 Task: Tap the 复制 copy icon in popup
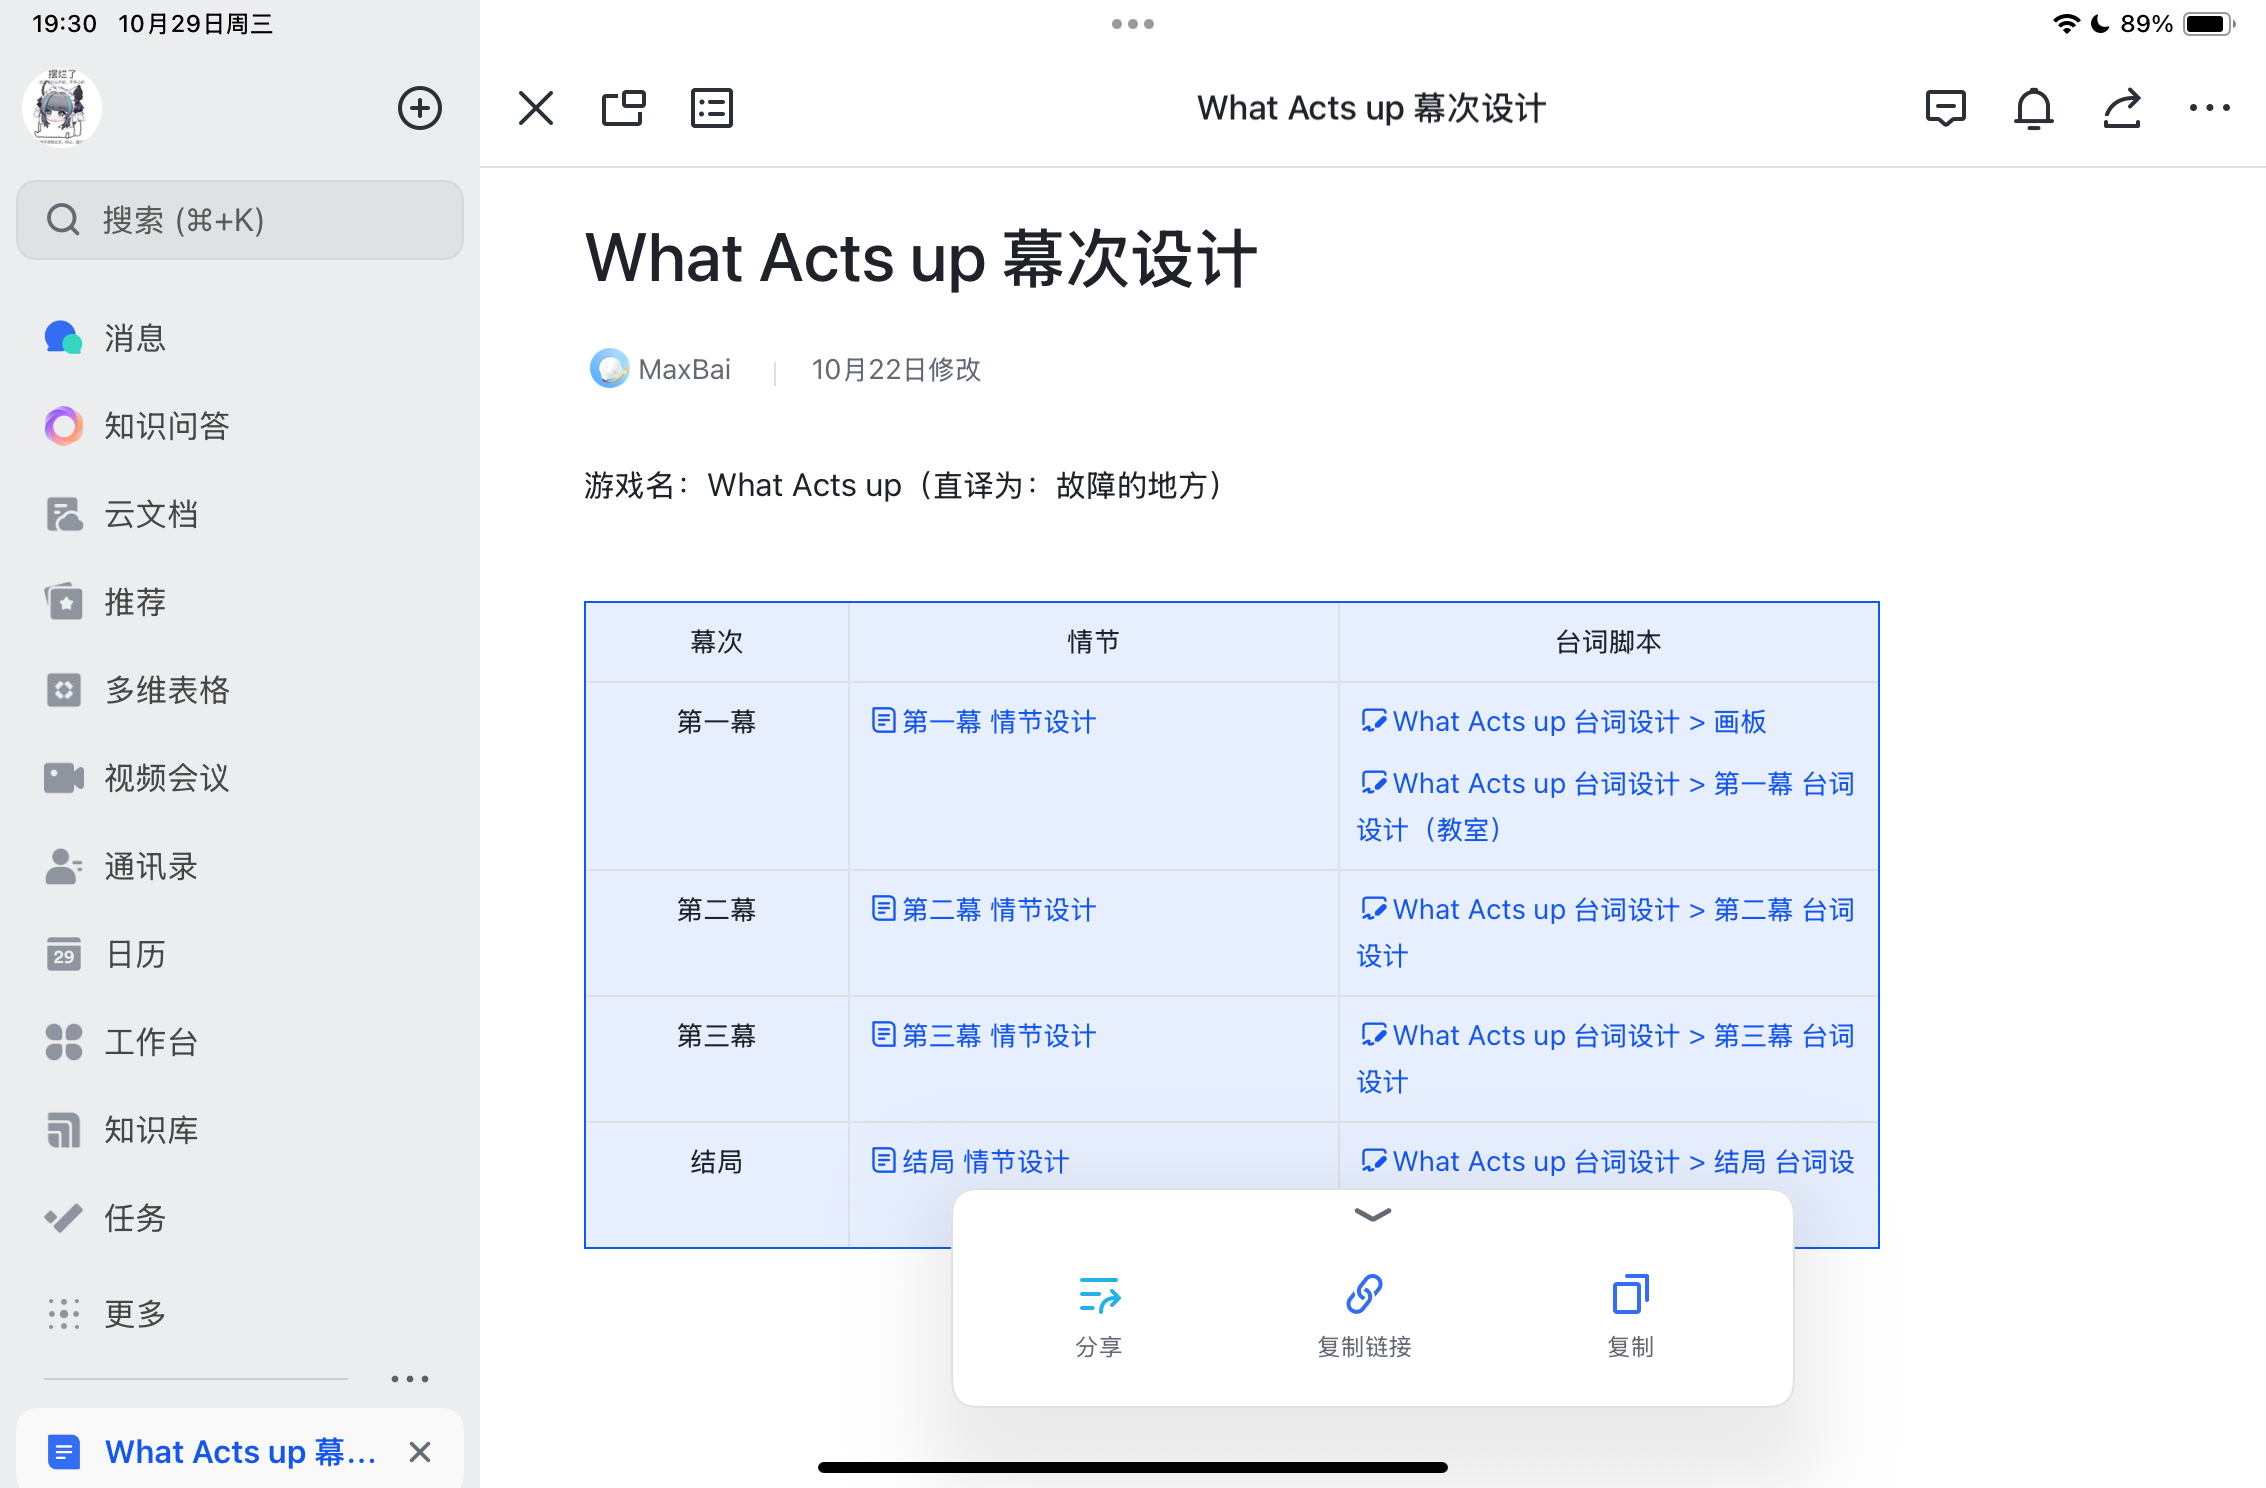[x=1630, y=1295]
